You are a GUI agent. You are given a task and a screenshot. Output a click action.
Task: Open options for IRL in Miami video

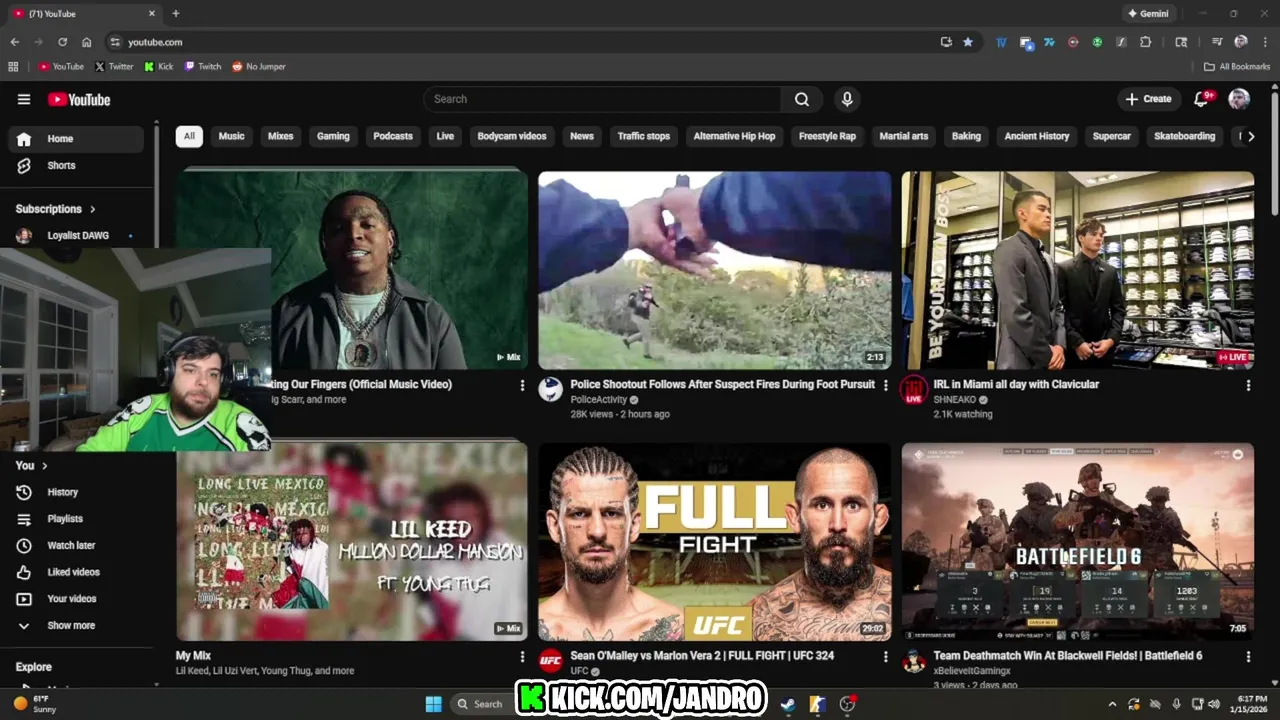1248,385
